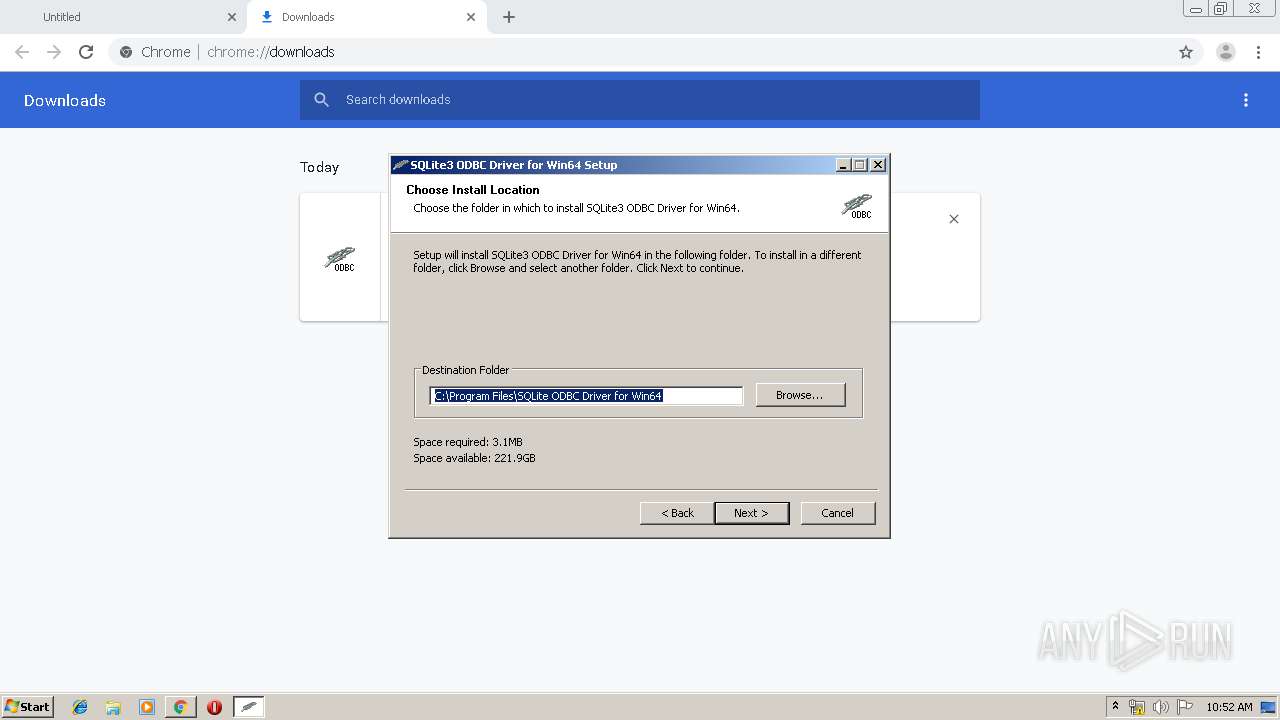Image resolution: width=1280 pixels, height=720 pixels.
Task: Minimize the setup dialog
Action: [x=843, y=165]
